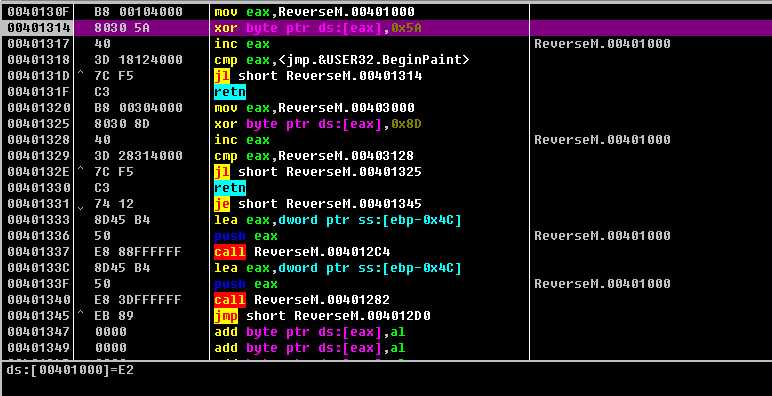Click hex bytes 8030 8D

point(122,124)
